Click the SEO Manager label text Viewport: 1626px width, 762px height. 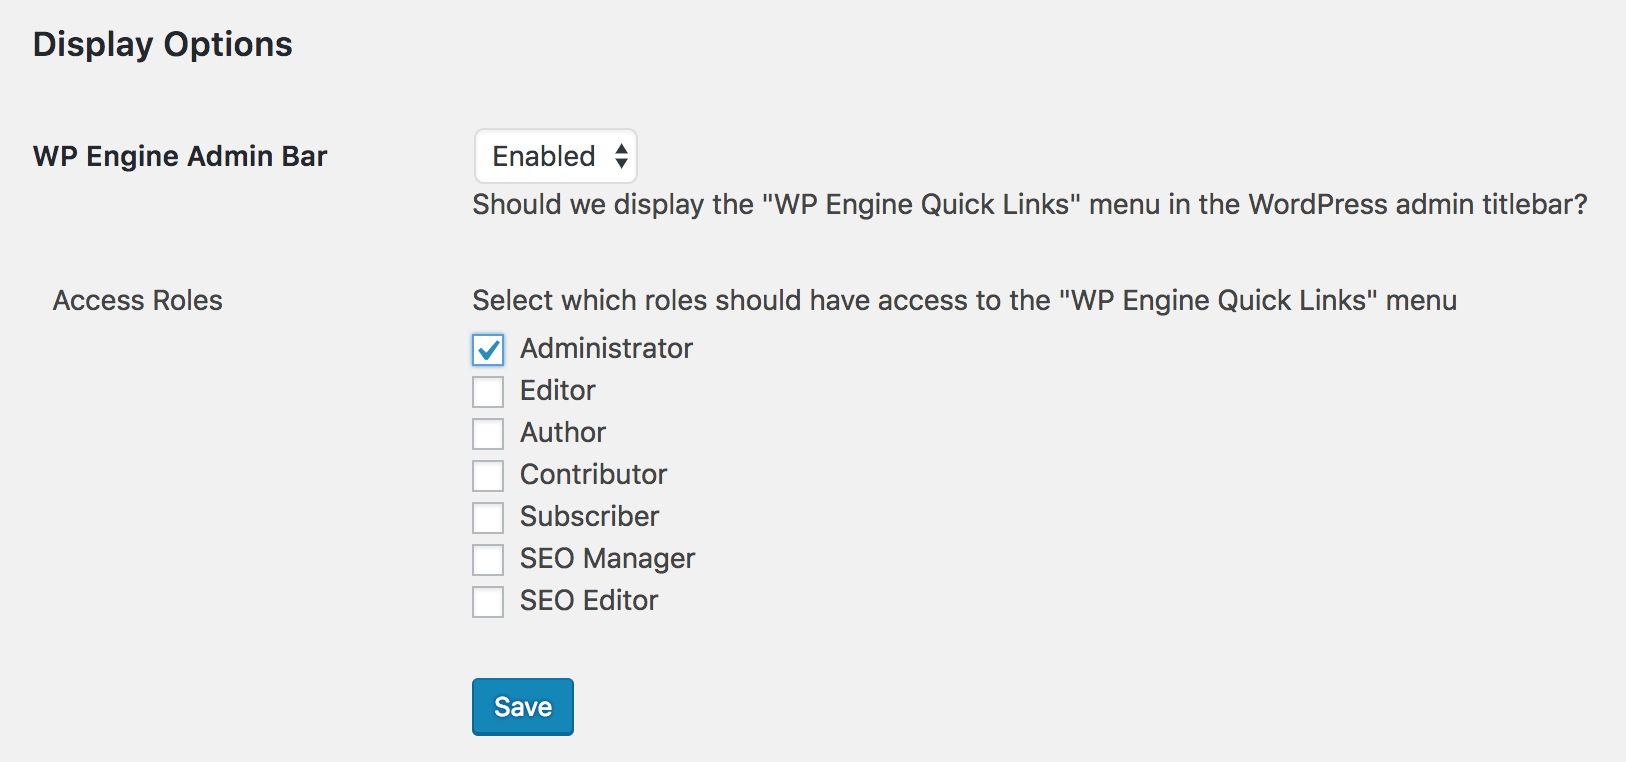(x=607, y=558)
